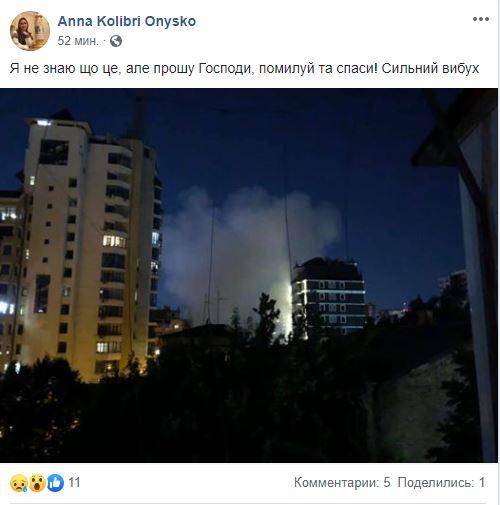View the 'Поделились: 1' shares list

441,483
